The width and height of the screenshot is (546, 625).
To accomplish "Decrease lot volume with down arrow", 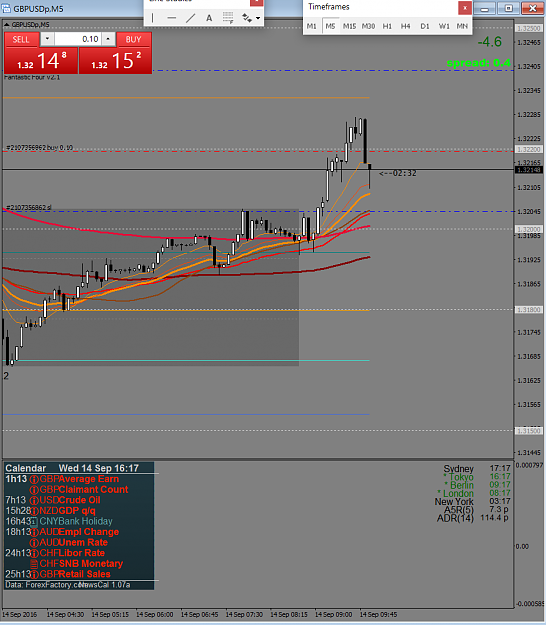I will [47, 39].
